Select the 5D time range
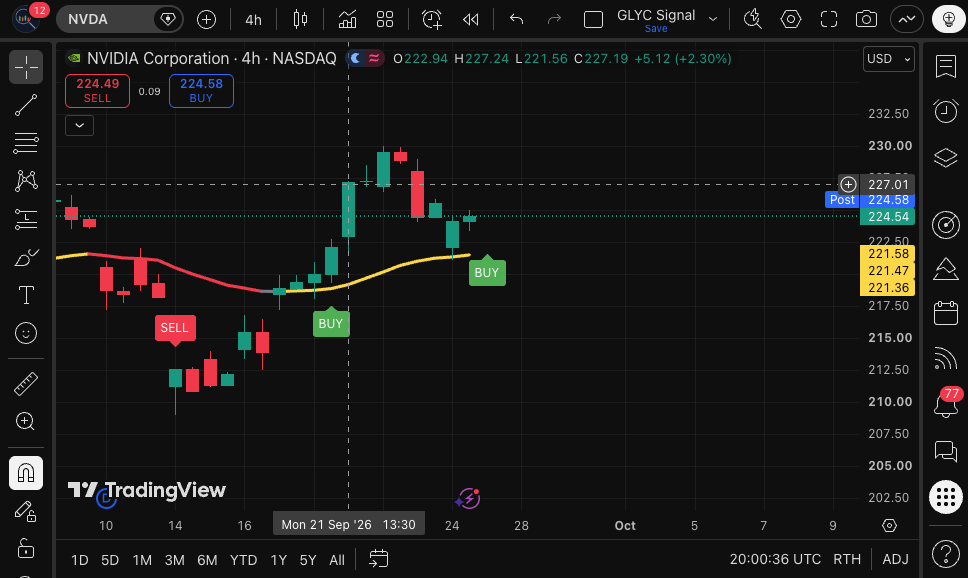968x578 pixels. [110, 560]
